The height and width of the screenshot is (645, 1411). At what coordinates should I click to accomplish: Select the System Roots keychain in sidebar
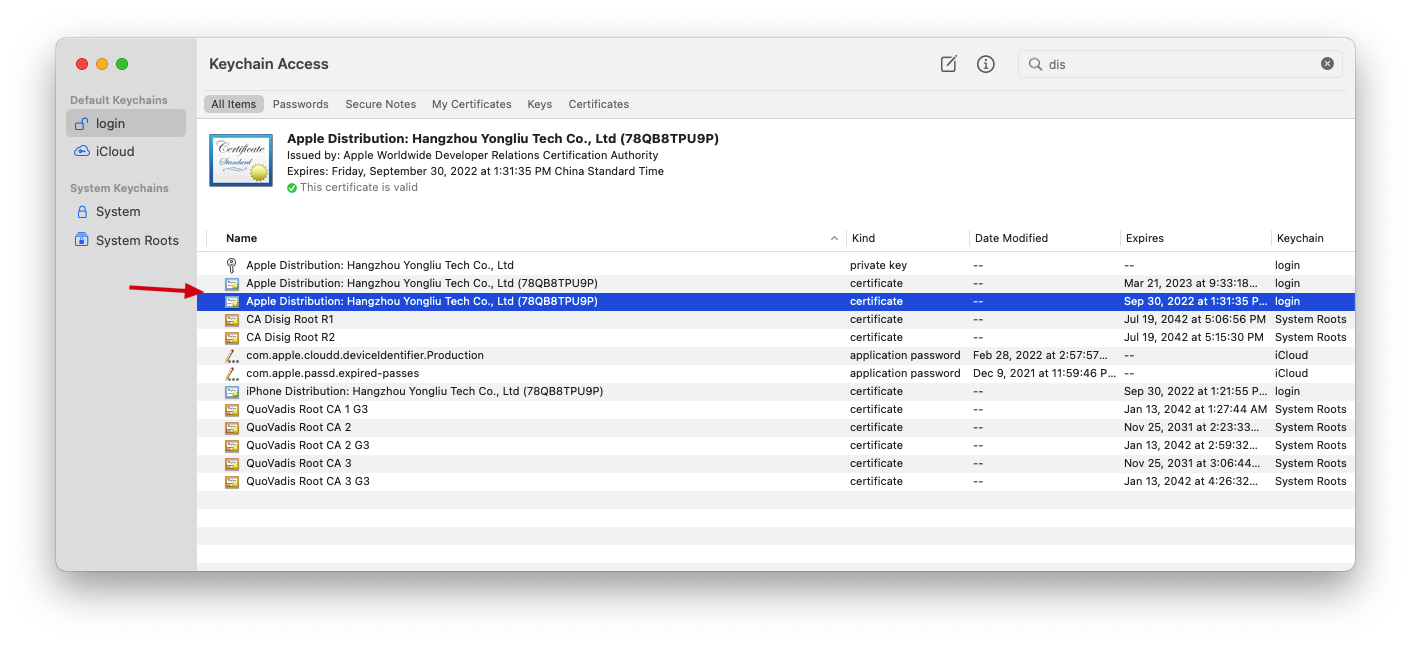tap(126, 240)
